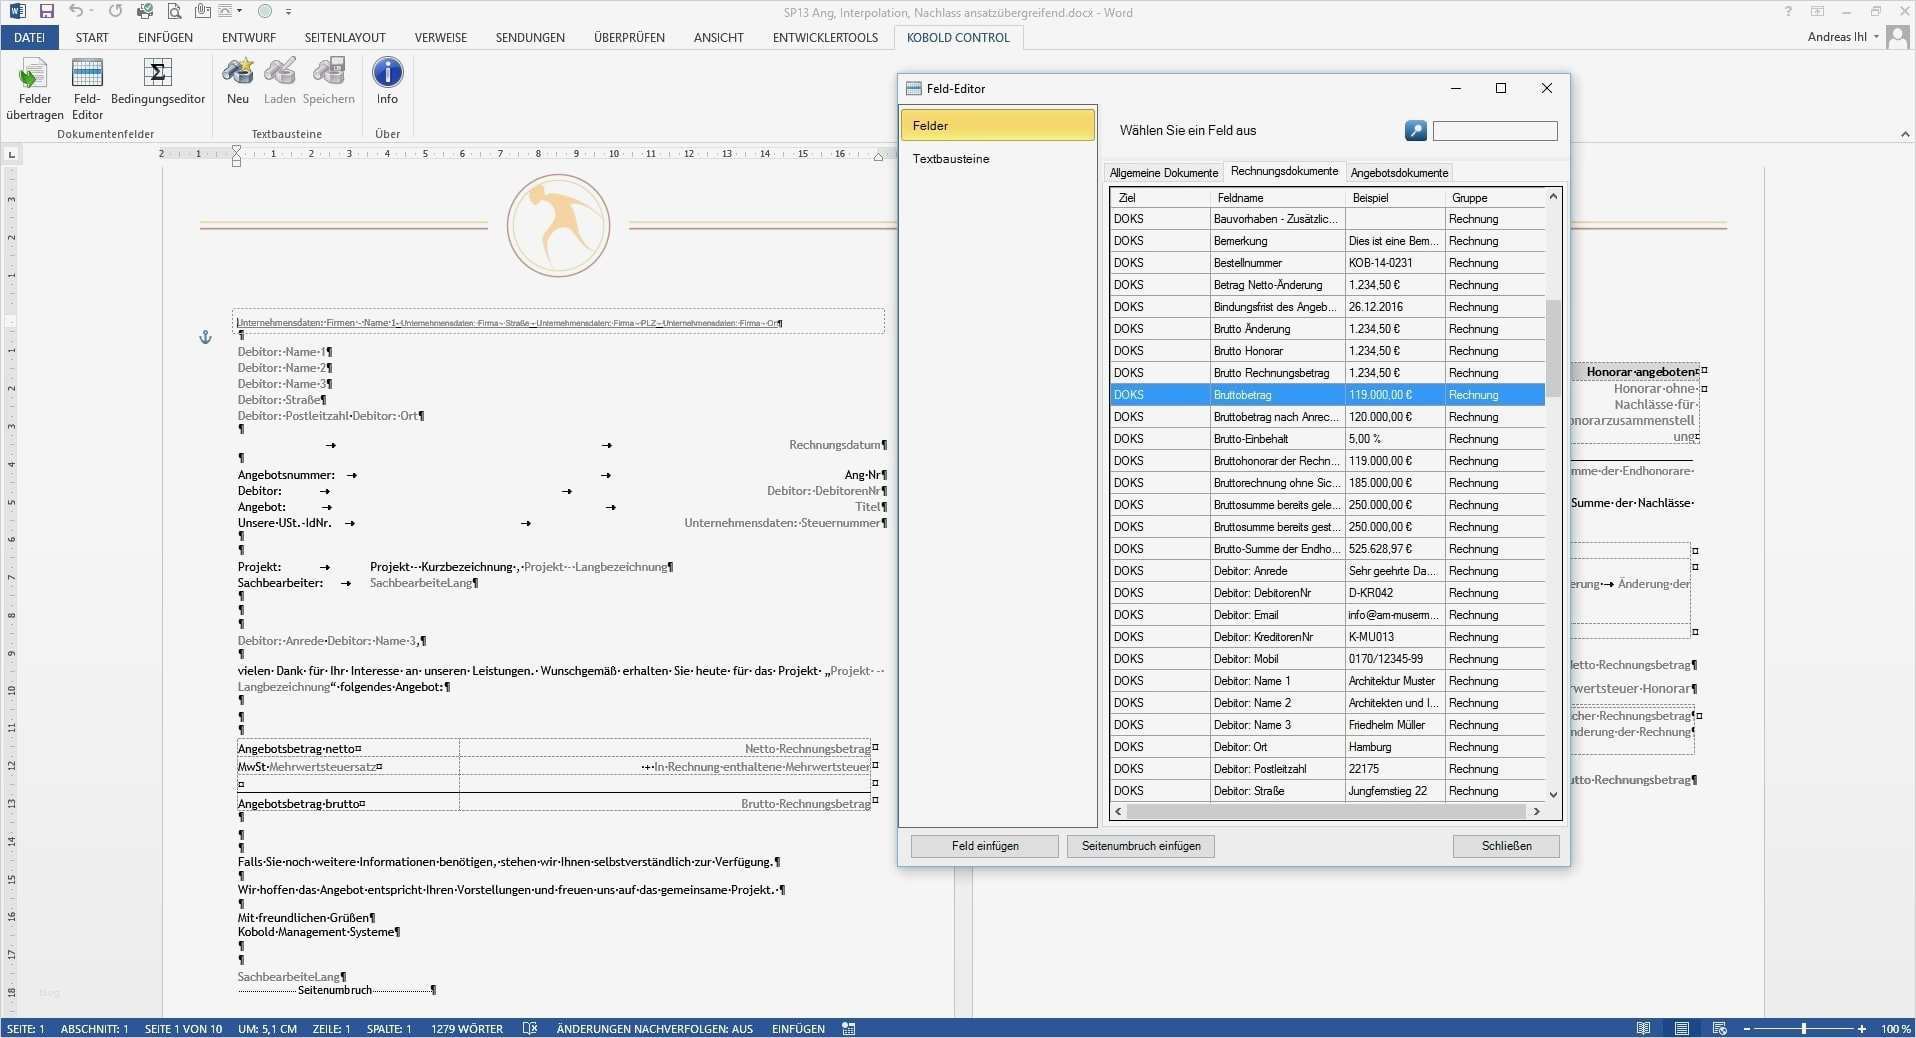
Task: Open the SEITENLAYOUT ribbon tab
Action: click(345, 37)
